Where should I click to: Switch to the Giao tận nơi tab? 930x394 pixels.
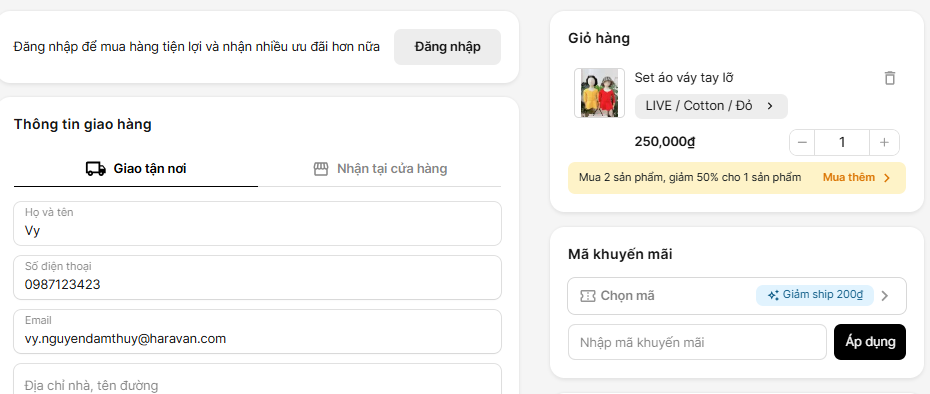(136, 169)
